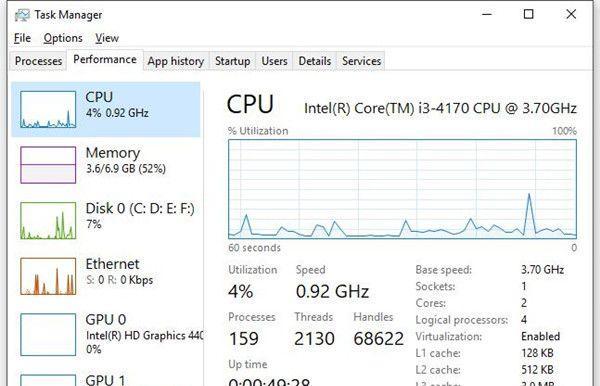This screenshot has width=600, height=386.
Task: Open the Services tab
Action: (361, 61)
